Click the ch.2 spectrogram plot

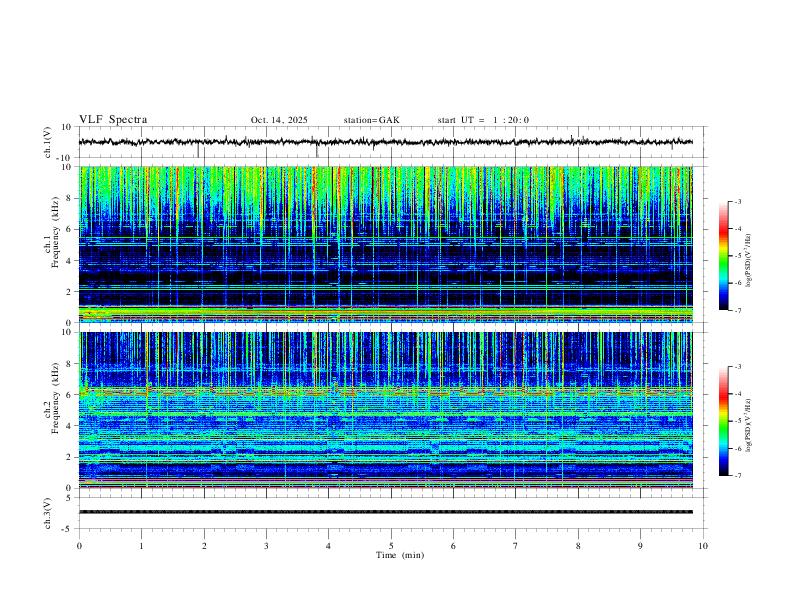click(x=386, y=410)
